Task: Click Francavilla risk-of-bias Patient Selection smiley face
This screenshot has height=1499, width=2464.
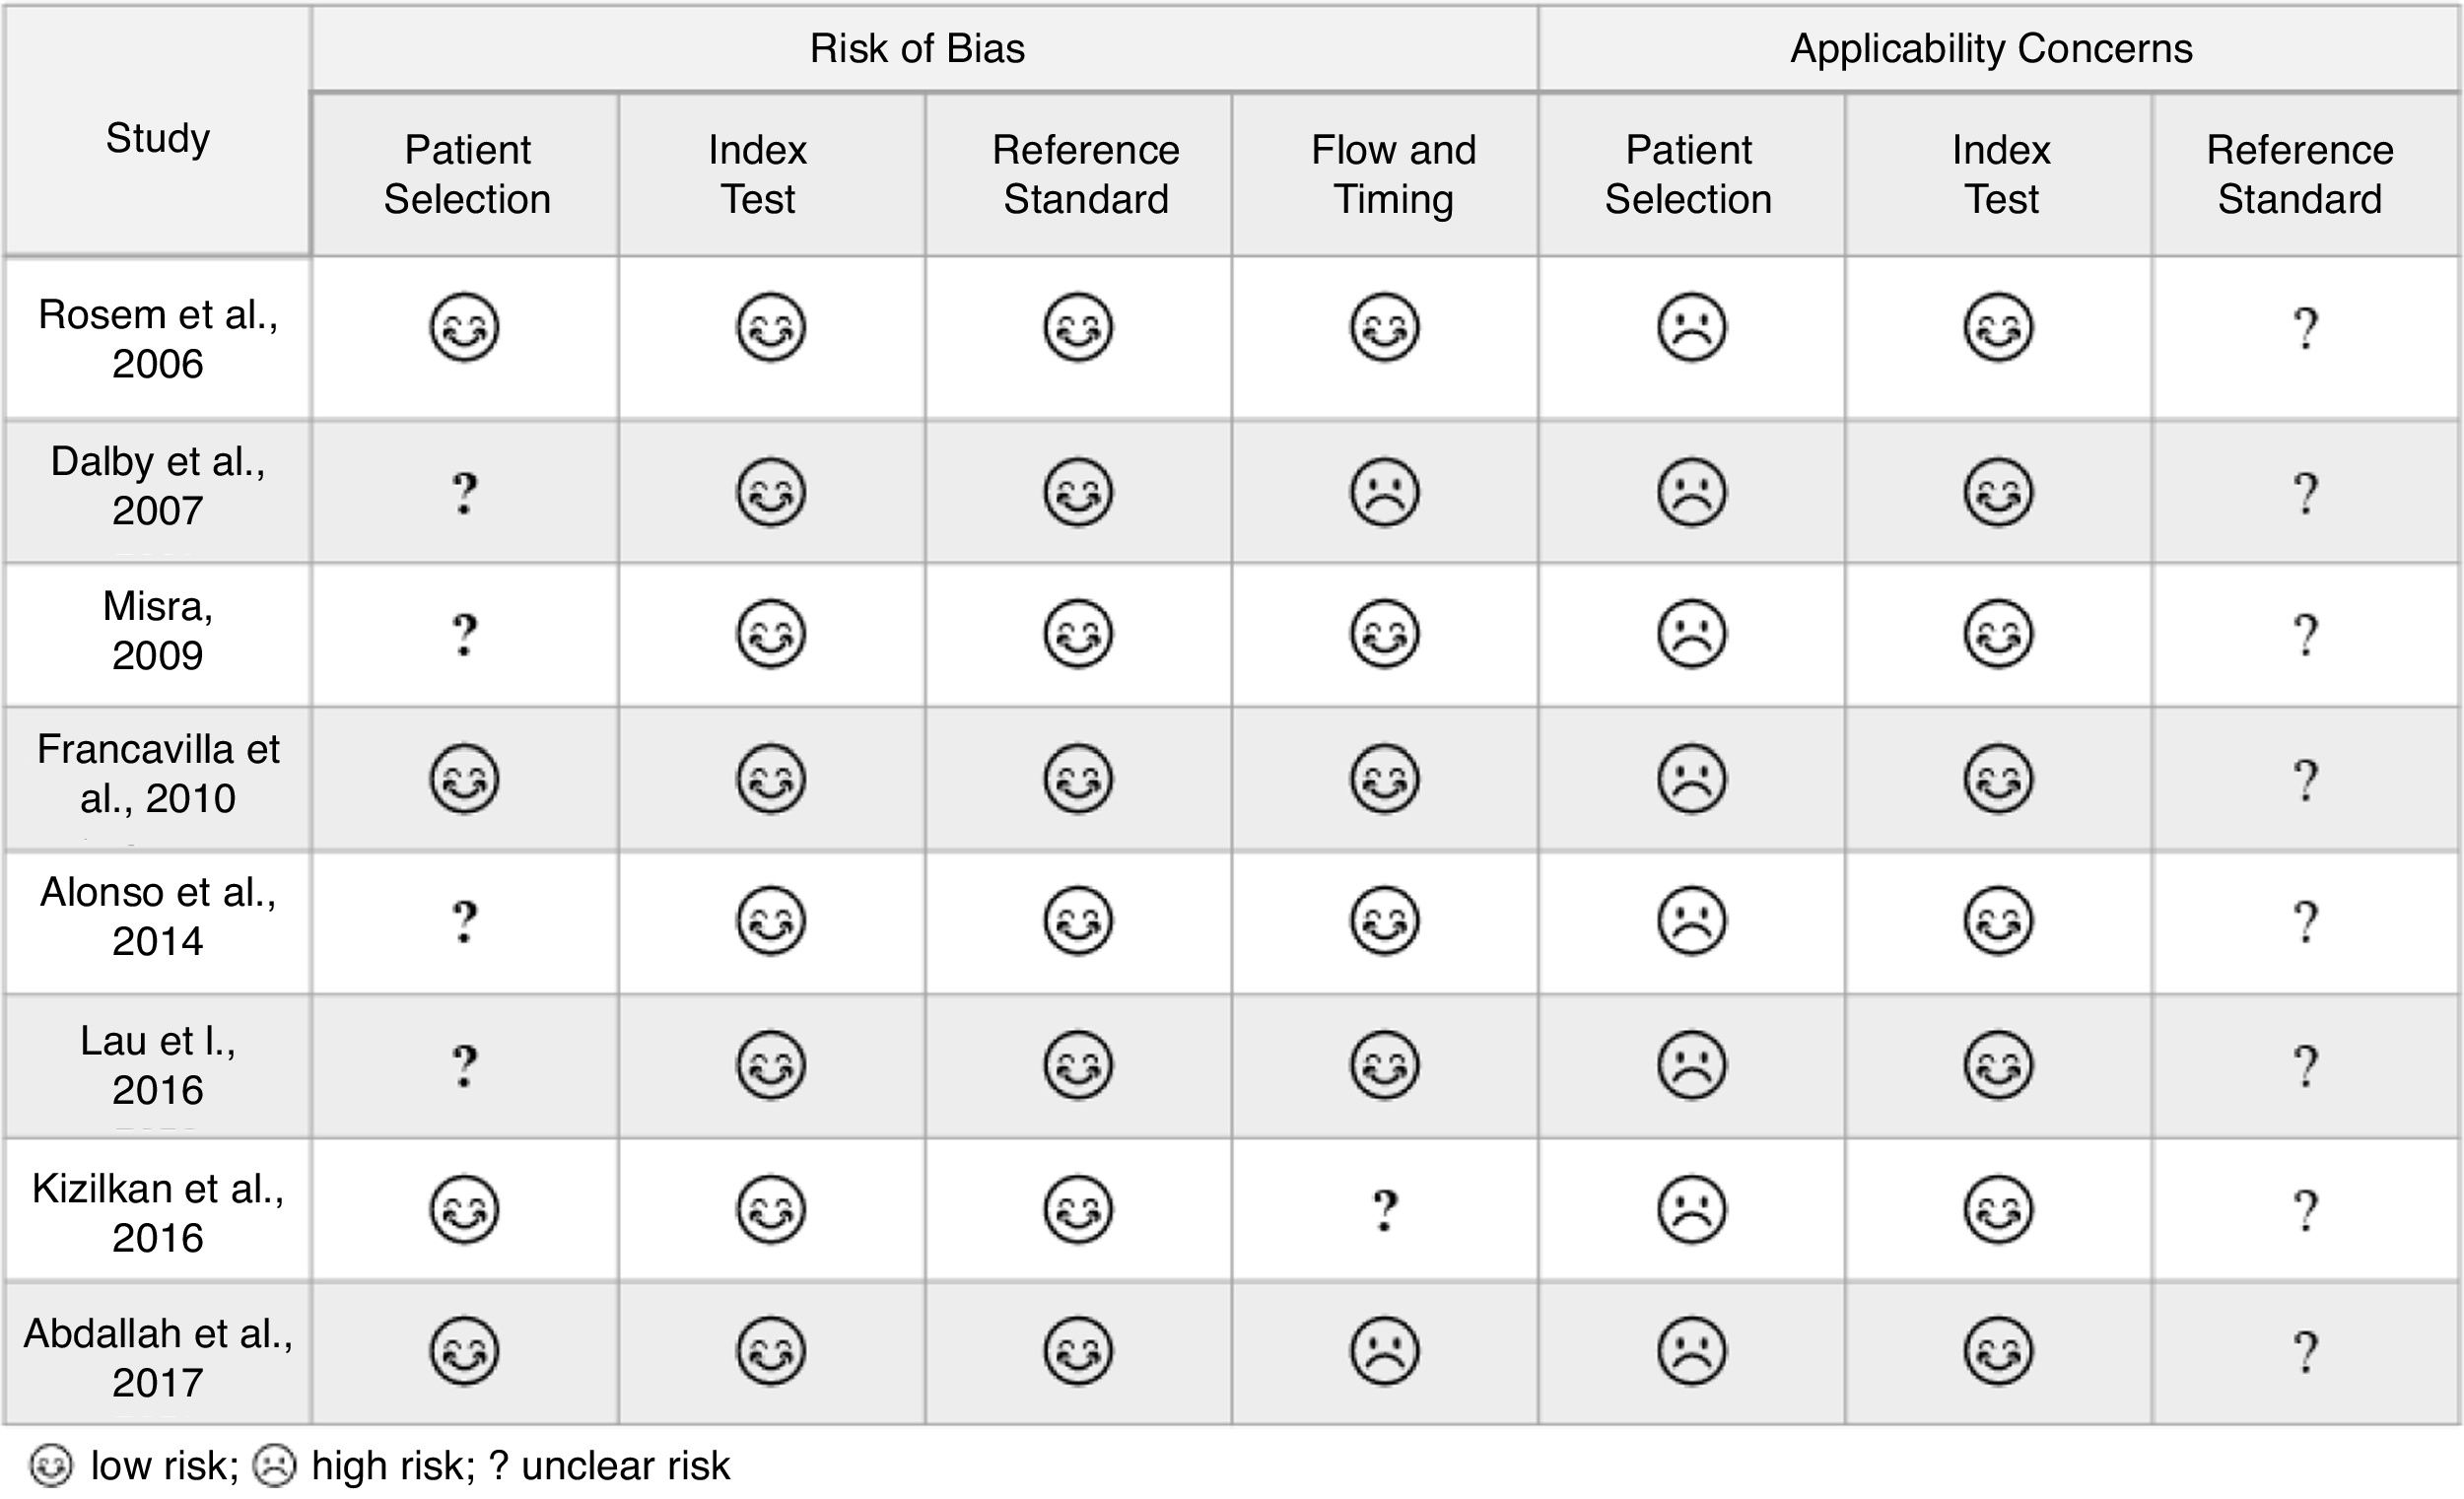Action: pyautogui.click(x=464, y=779)
